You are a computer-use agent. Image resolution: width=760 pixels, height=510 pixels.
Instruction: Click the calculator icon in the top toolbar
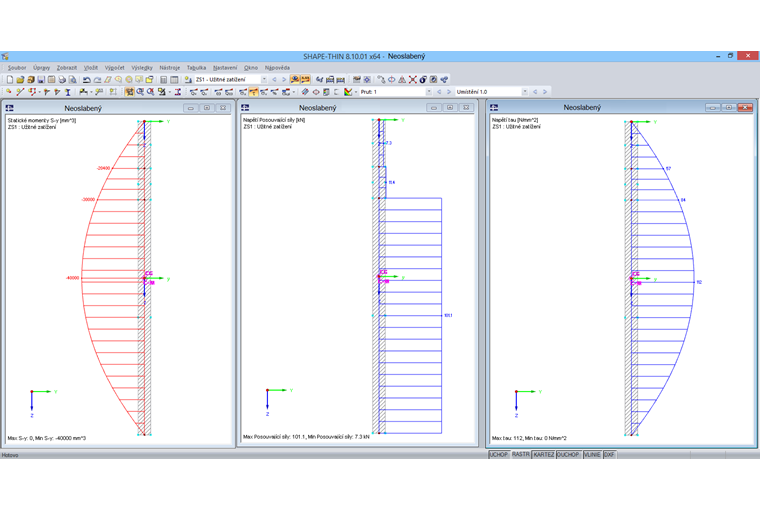(163, 80)
